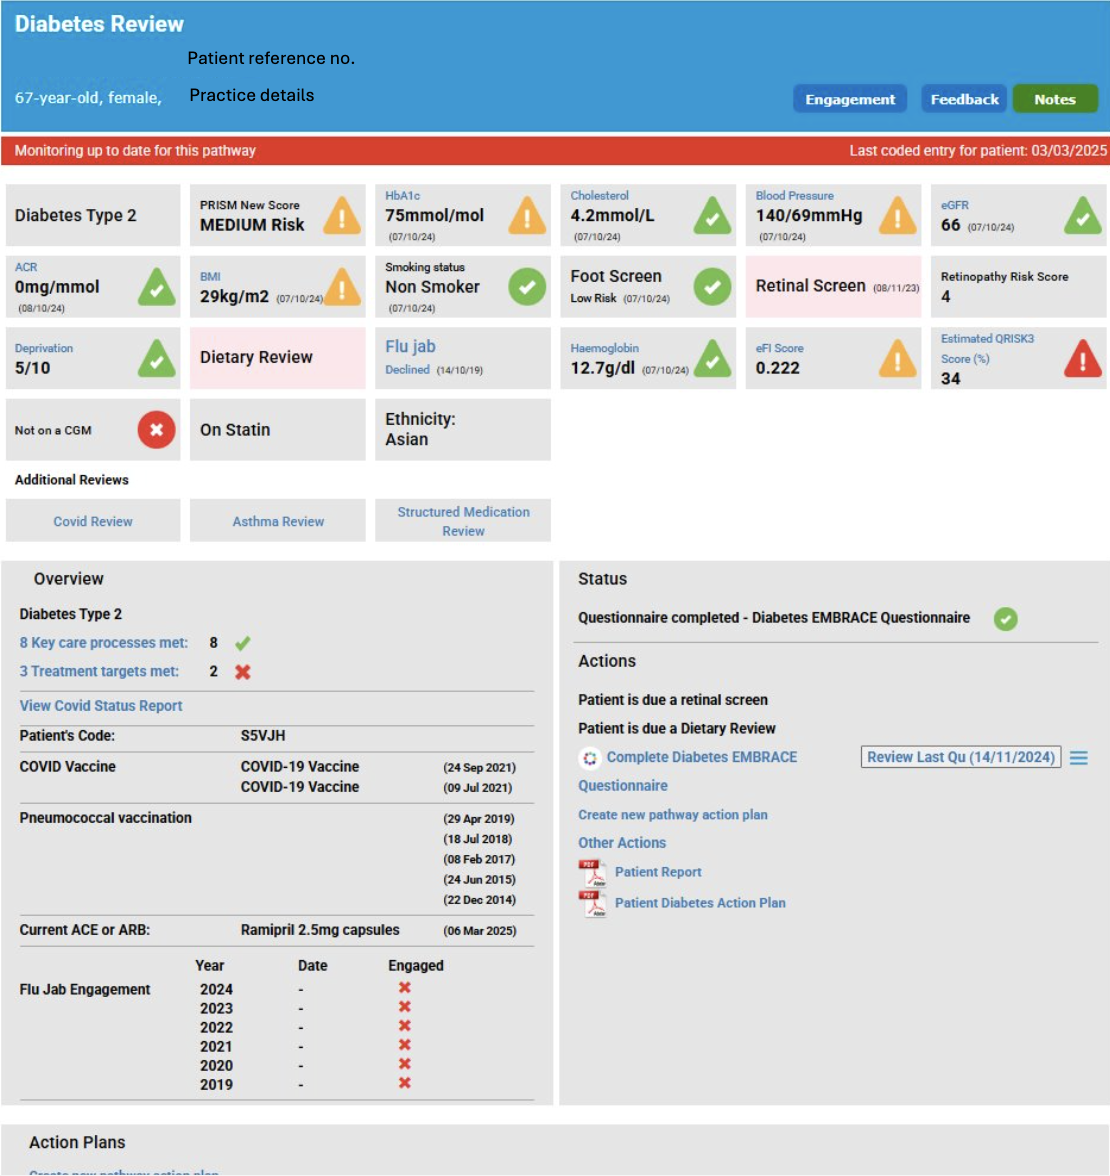Open the green Notes button
The image size is (1110, 1176).
click(x=1055, y=99)
